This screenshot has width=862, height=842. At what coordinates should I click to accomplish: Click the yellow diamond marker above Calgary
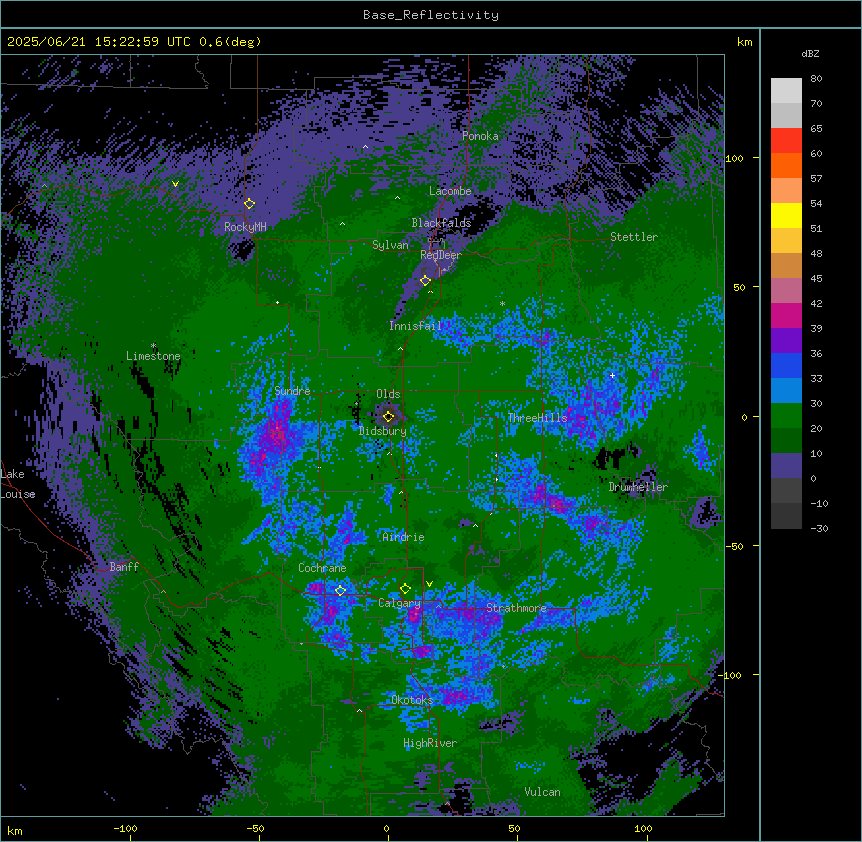point(405,589)
